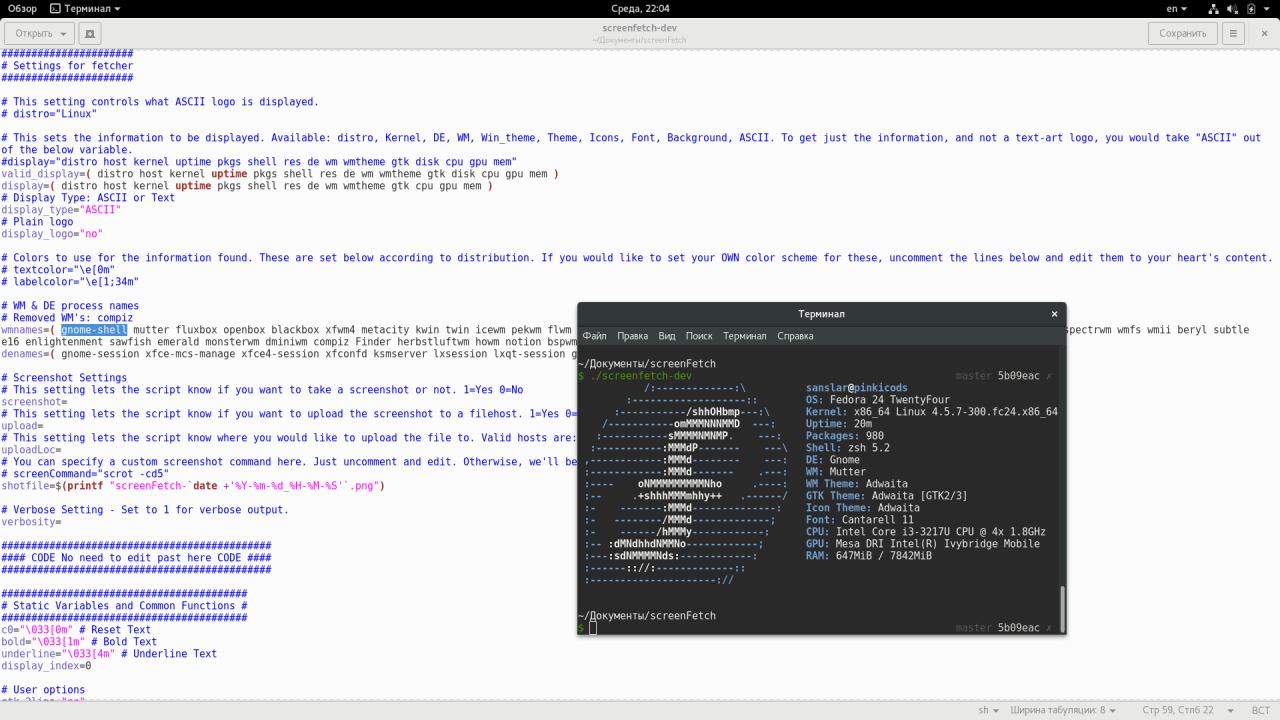The image size is (1280, 720).
Task: Click the new document icon beside Открыть
Action: [x=90, y=33]
